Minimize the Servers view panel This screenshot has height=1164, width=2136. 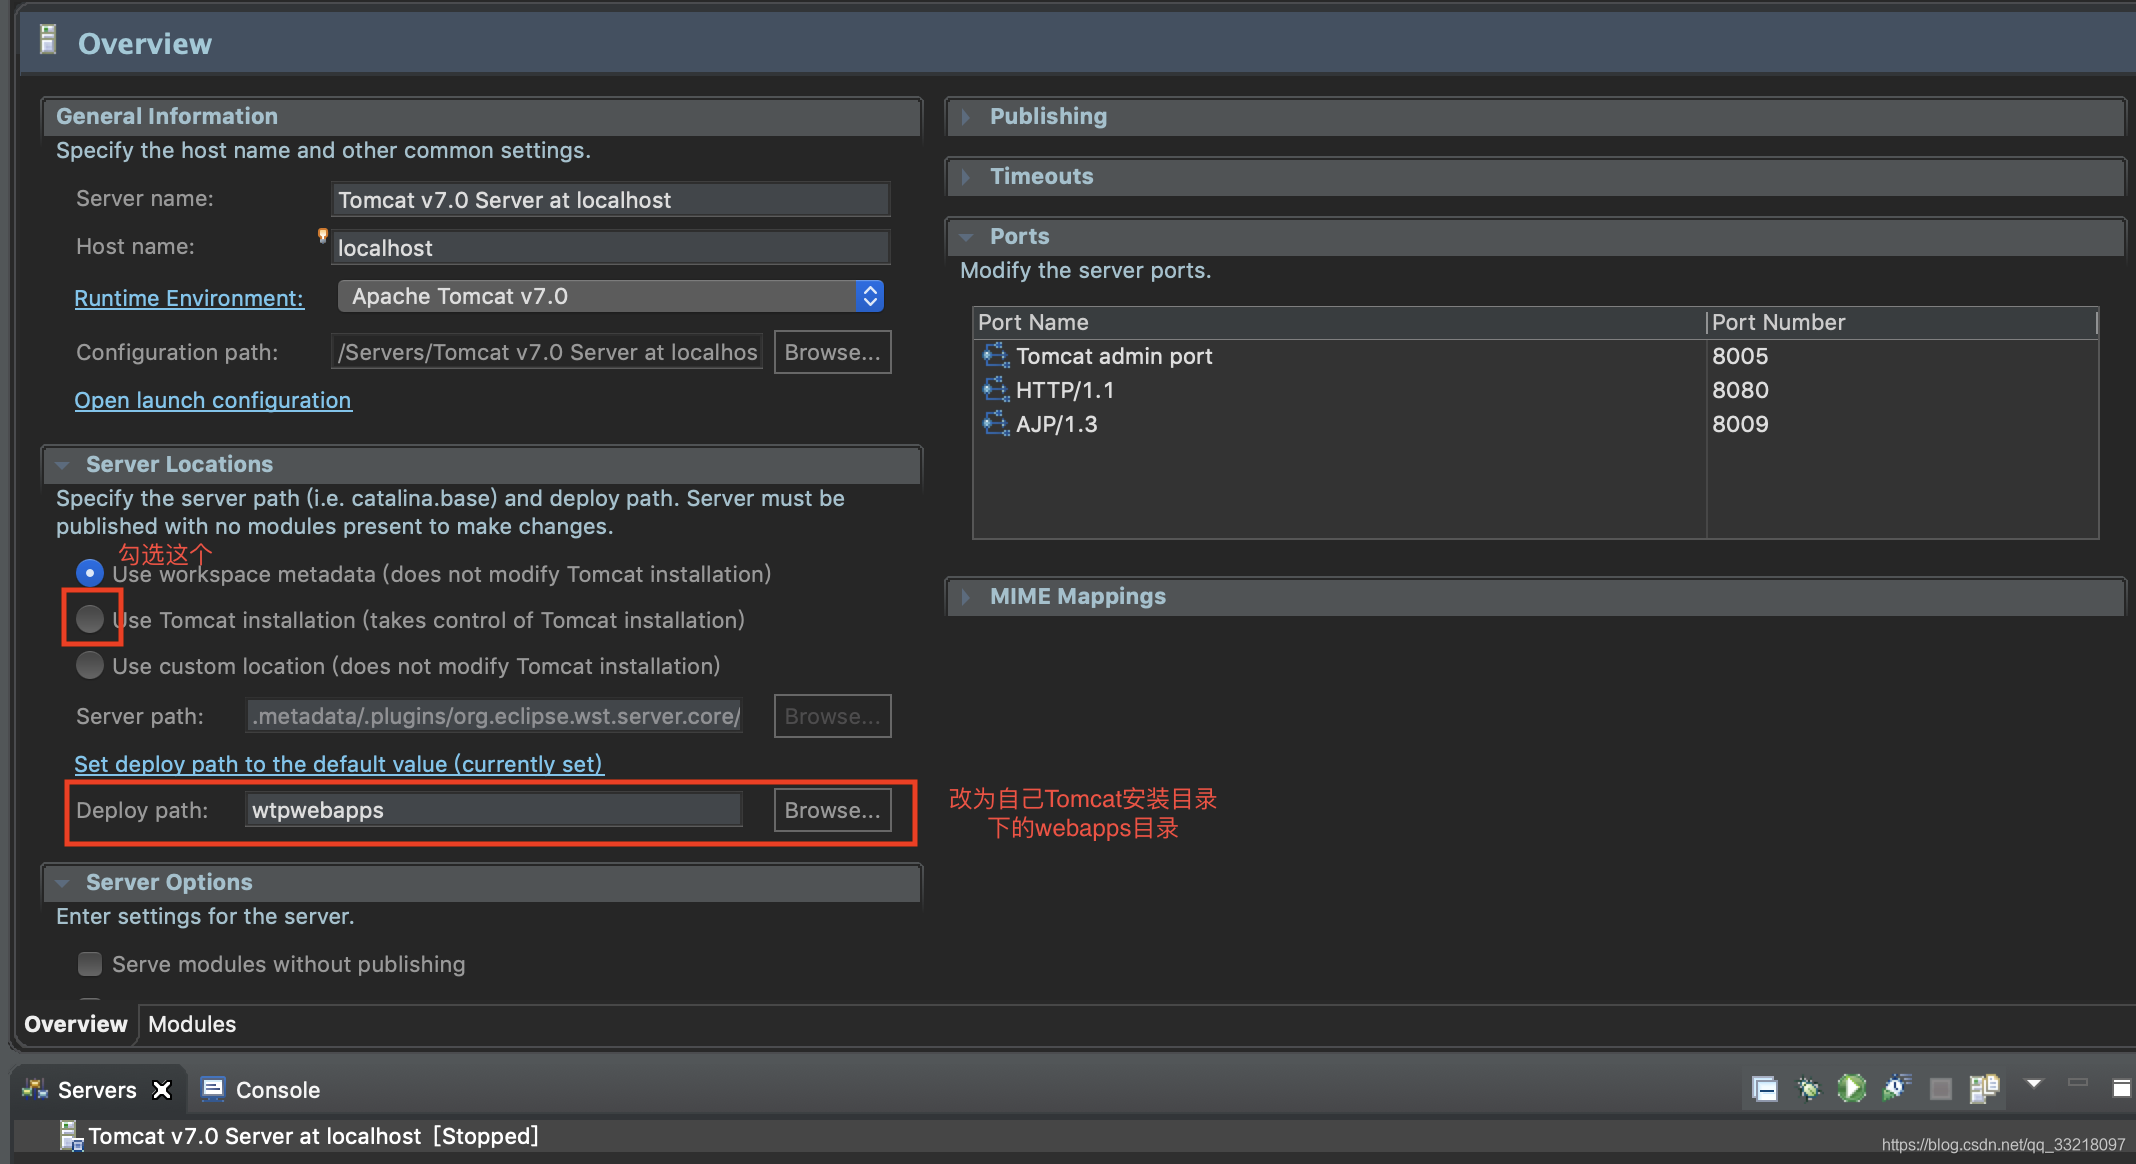(2078, 1083)
